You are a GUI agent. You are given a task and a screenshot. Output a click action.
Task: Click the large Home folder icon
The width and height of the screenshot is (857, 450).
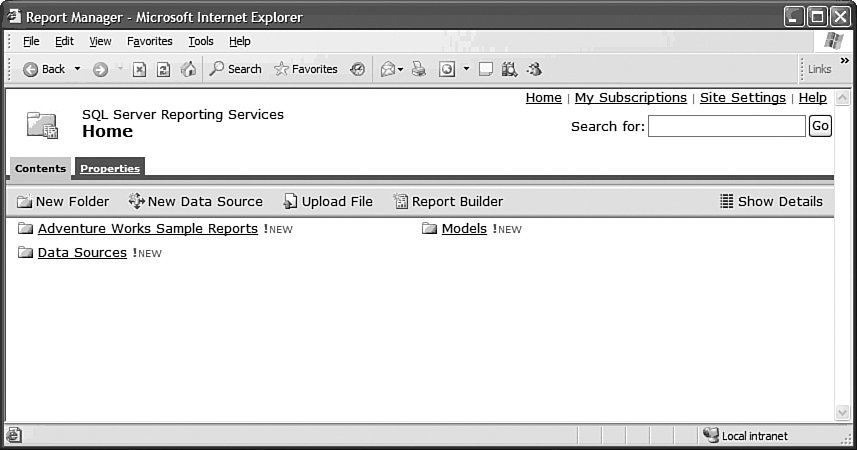(42, 125)
